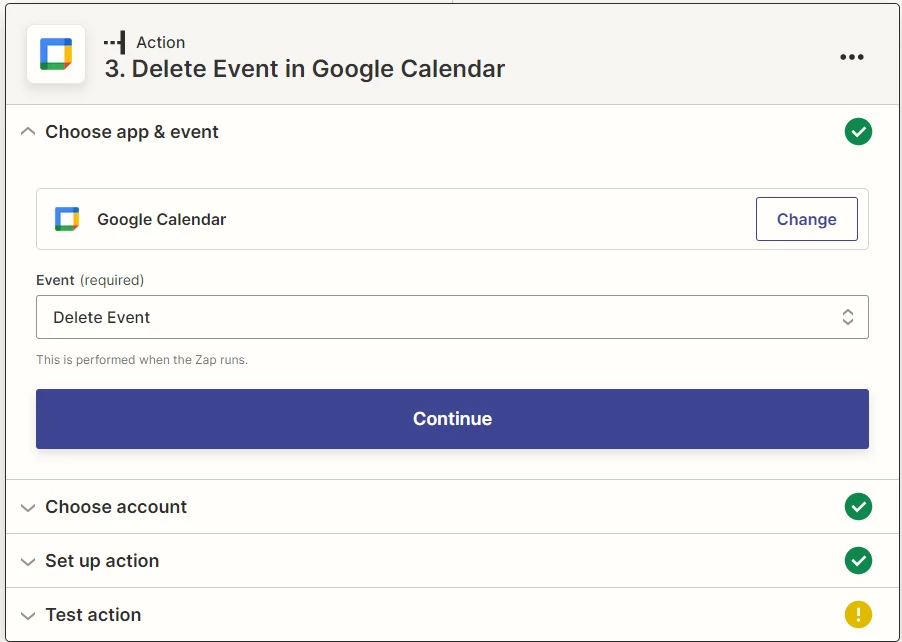The height and width of the screenshot is (642, 902).
Task: Click the Google Calendar app name label
Action: 162,219
